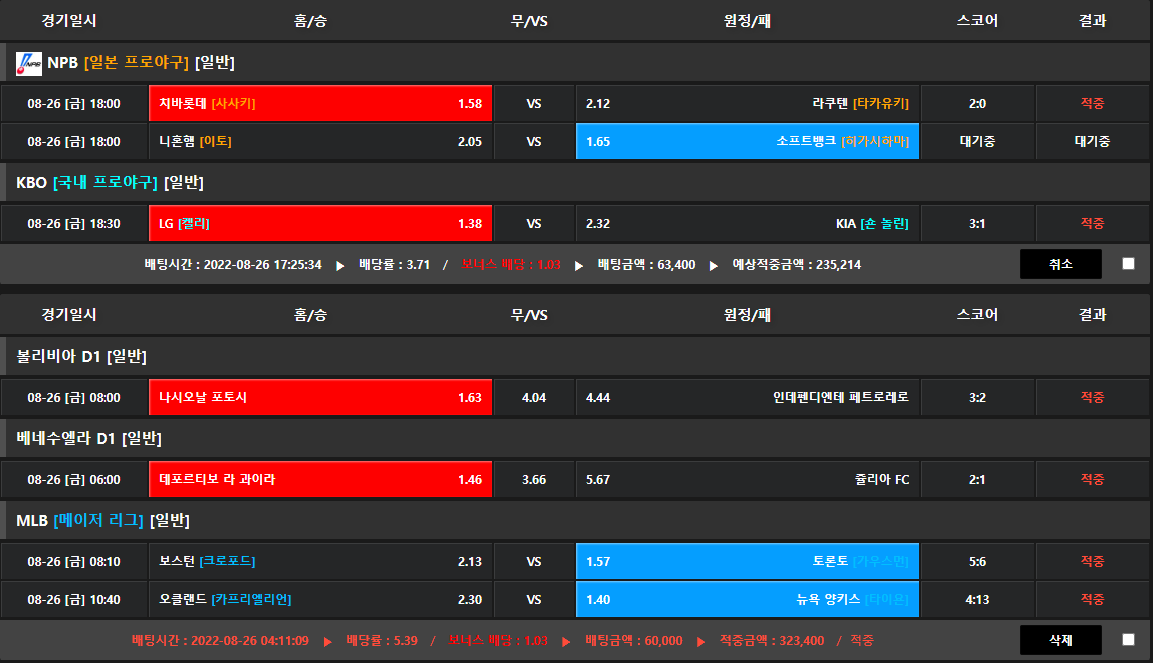Check the checkbox beside 삭제 button
1153x663 pixels.
1128,640
